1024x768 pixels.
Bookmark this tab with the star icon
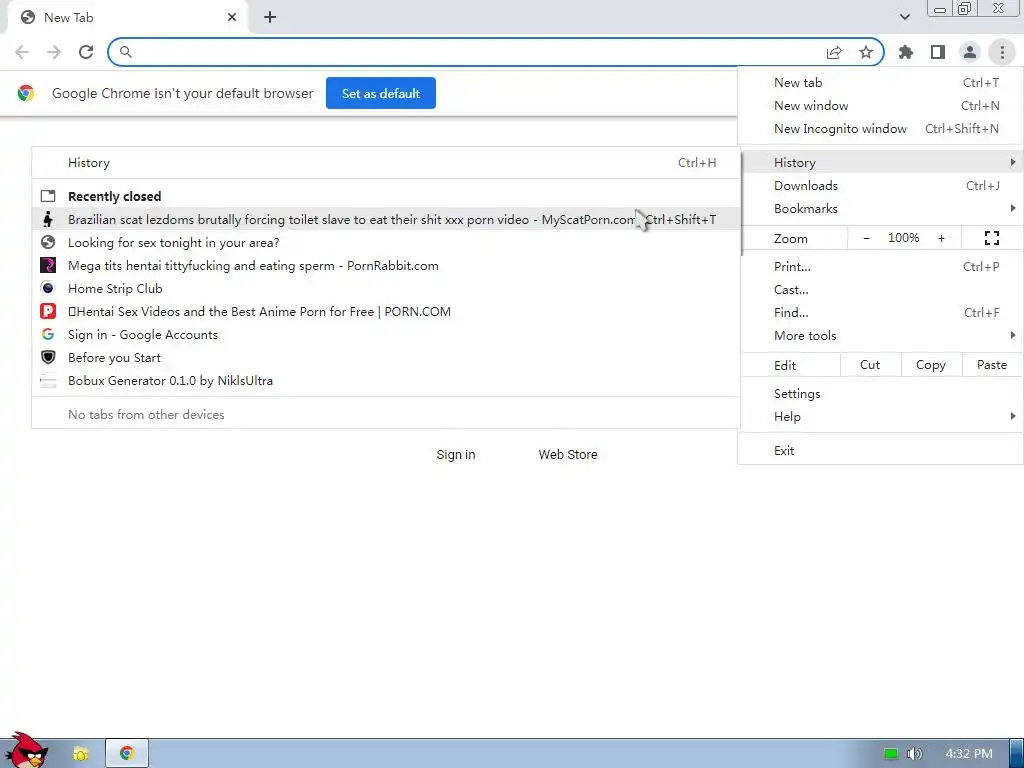(x=866, y=52)
